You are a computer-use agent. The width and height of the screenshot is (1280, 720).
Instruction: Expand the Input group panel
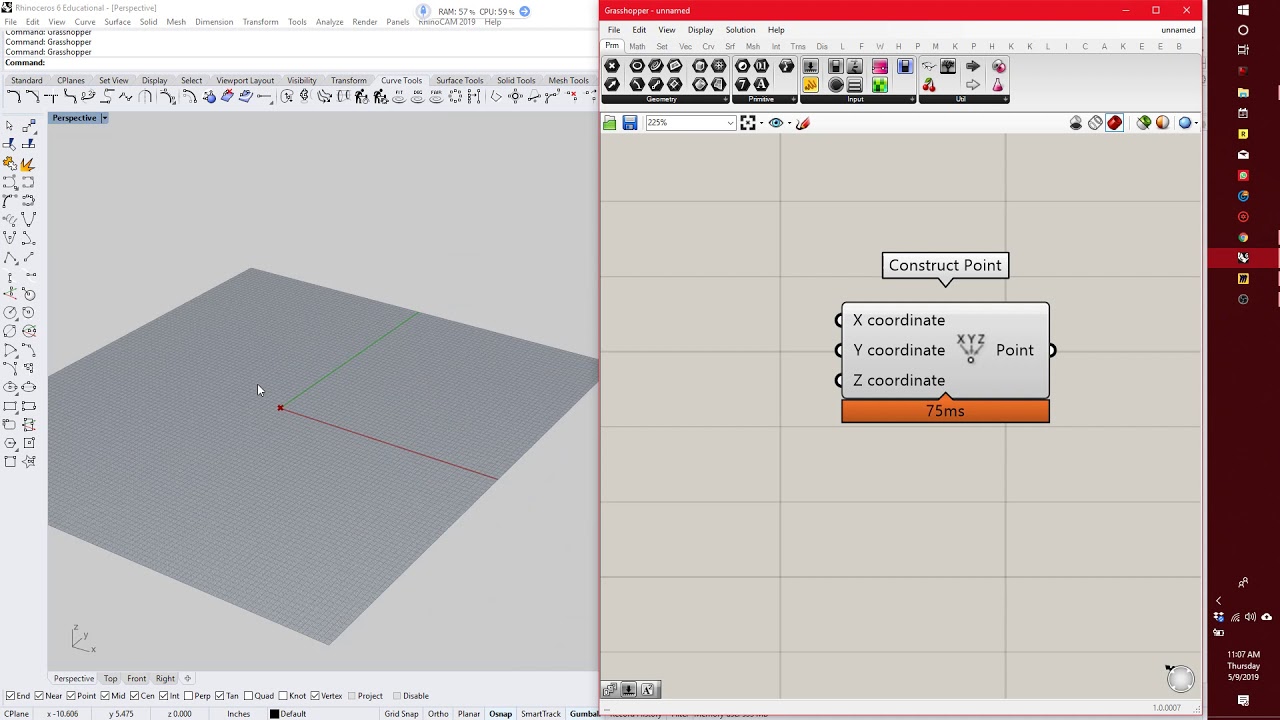click(x=912, y=99)
